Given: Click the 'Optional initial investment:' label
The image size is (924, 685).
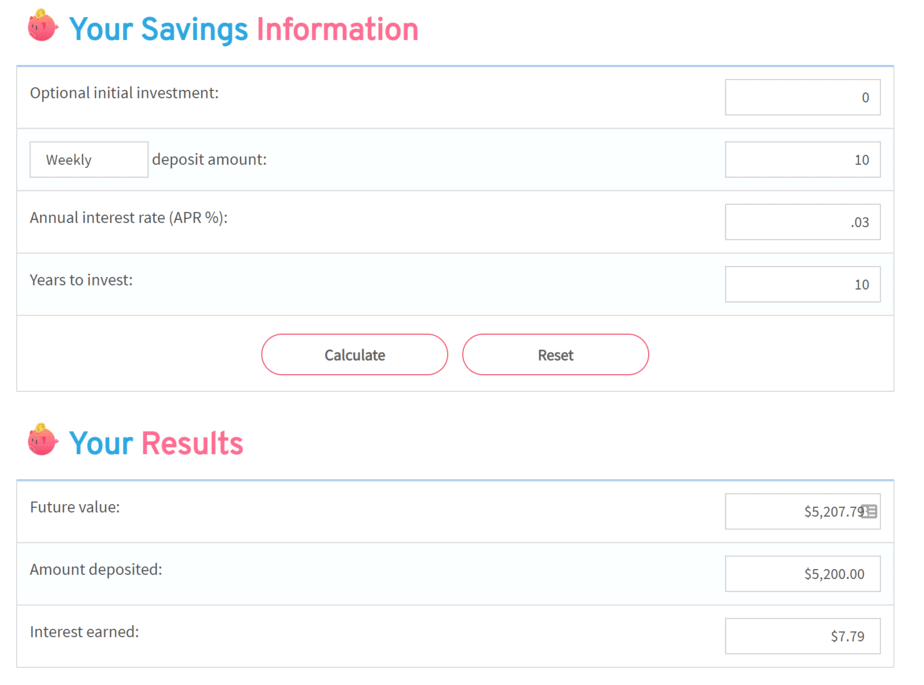Looking at the screenshot, I should [x=124, y=93].
